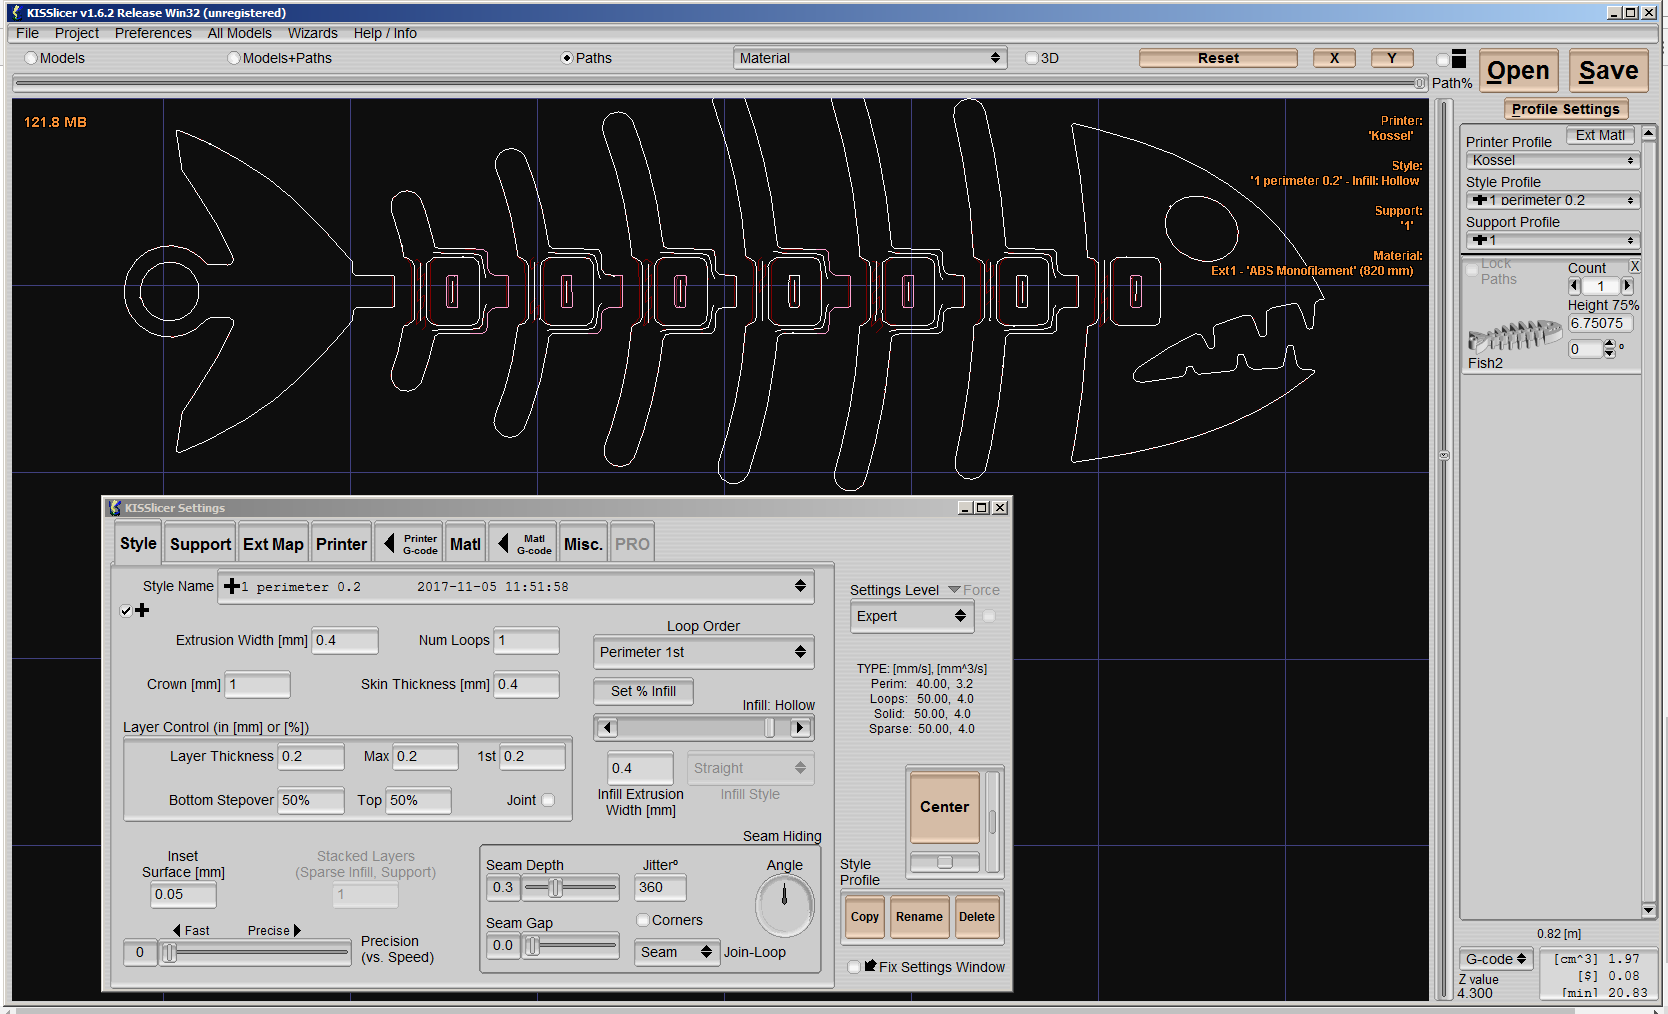Screen dimensions: 1668x1014
Task: Open the Support Profile dropdown
Action: click(x=1552, y=240)
